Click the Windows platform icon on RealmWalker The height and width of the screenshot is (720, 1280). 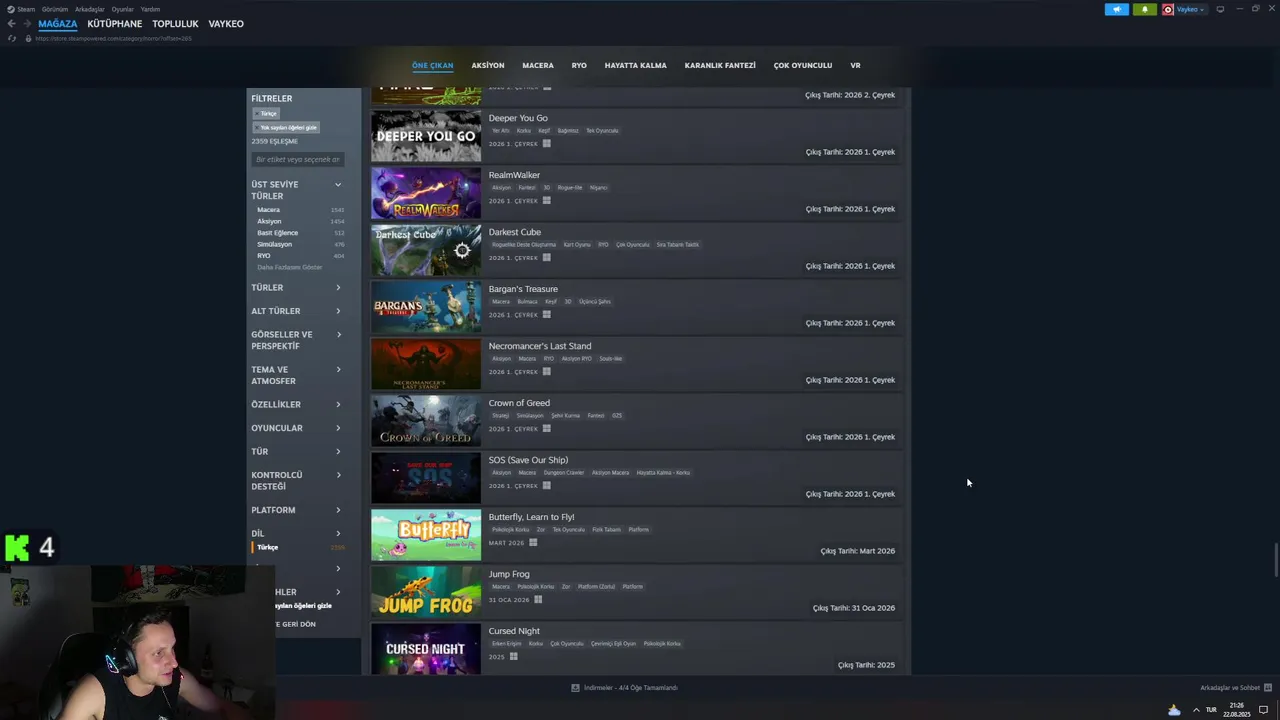coord(546,201)
